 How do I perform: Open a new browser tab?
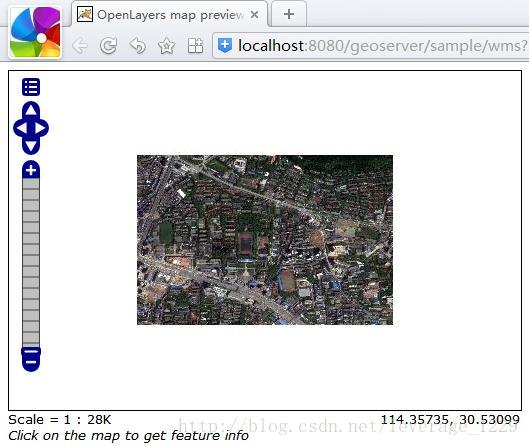coord(289,14)
